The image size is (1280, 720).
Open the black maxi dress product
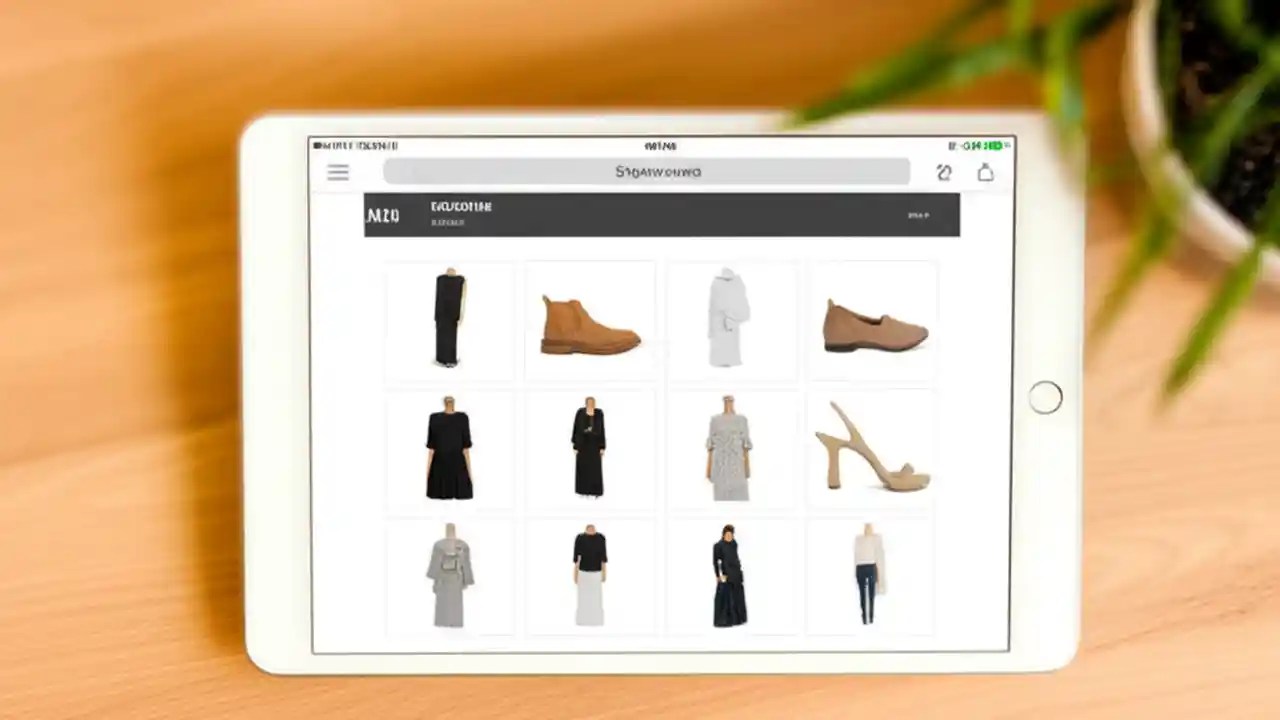tap(449, 318)
